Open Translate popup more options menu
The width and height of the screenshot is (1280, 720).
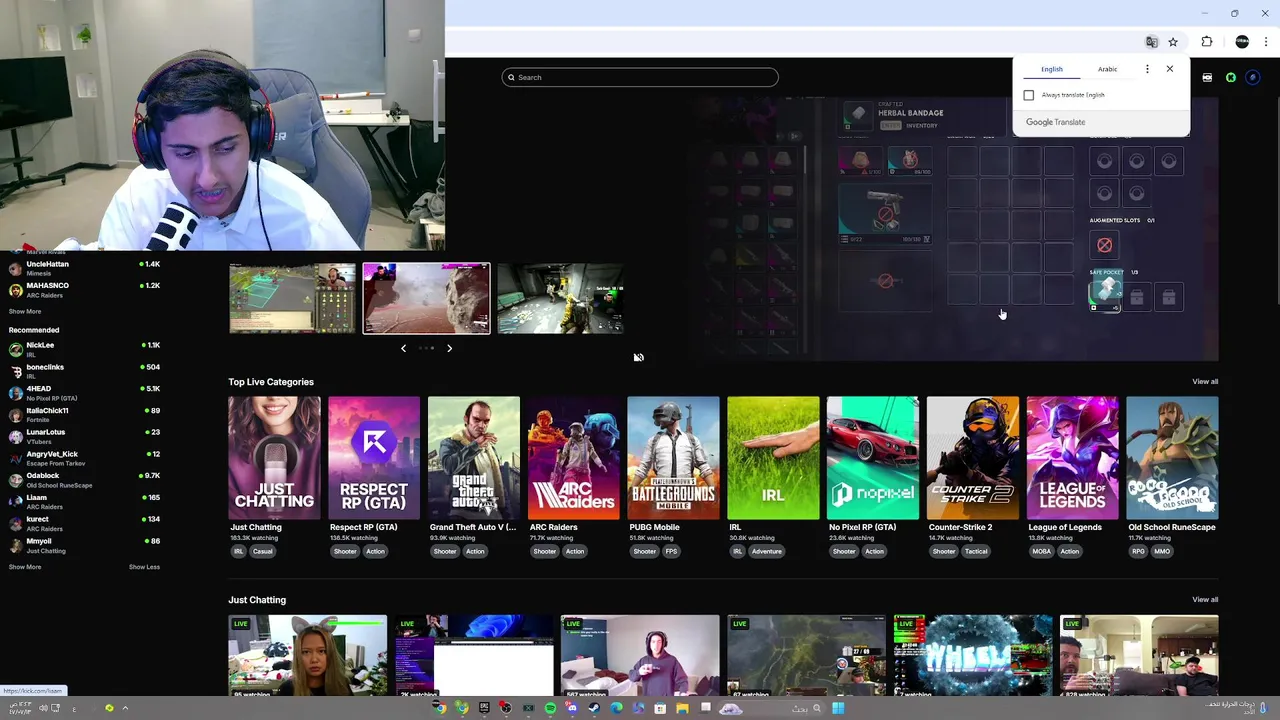pos(1147,69)
